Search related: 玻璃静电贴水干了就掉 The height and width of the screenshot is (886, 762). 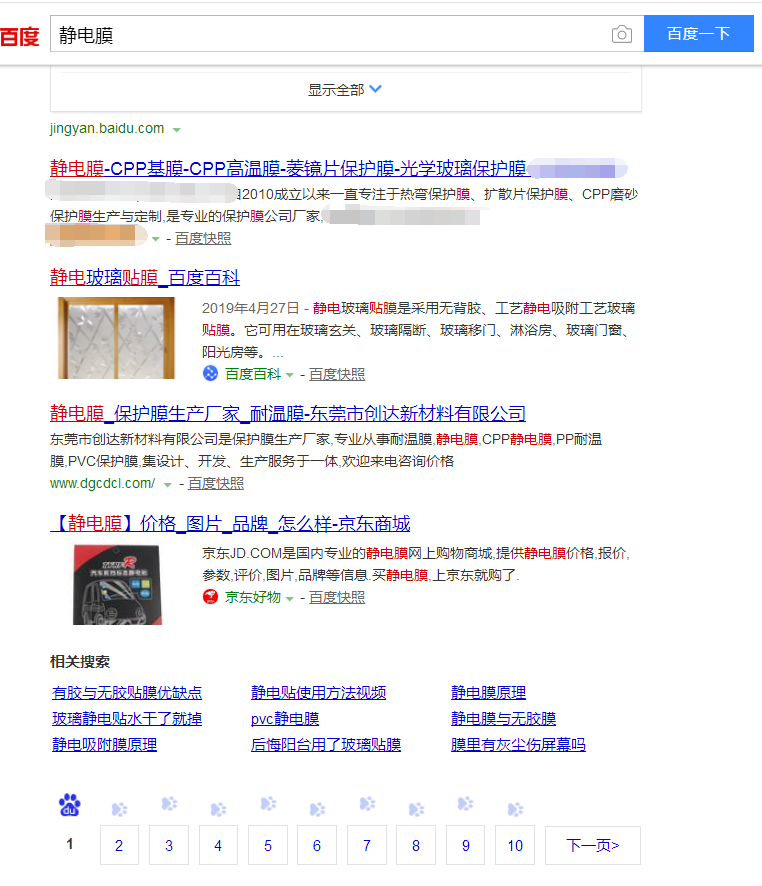(127, 719)
